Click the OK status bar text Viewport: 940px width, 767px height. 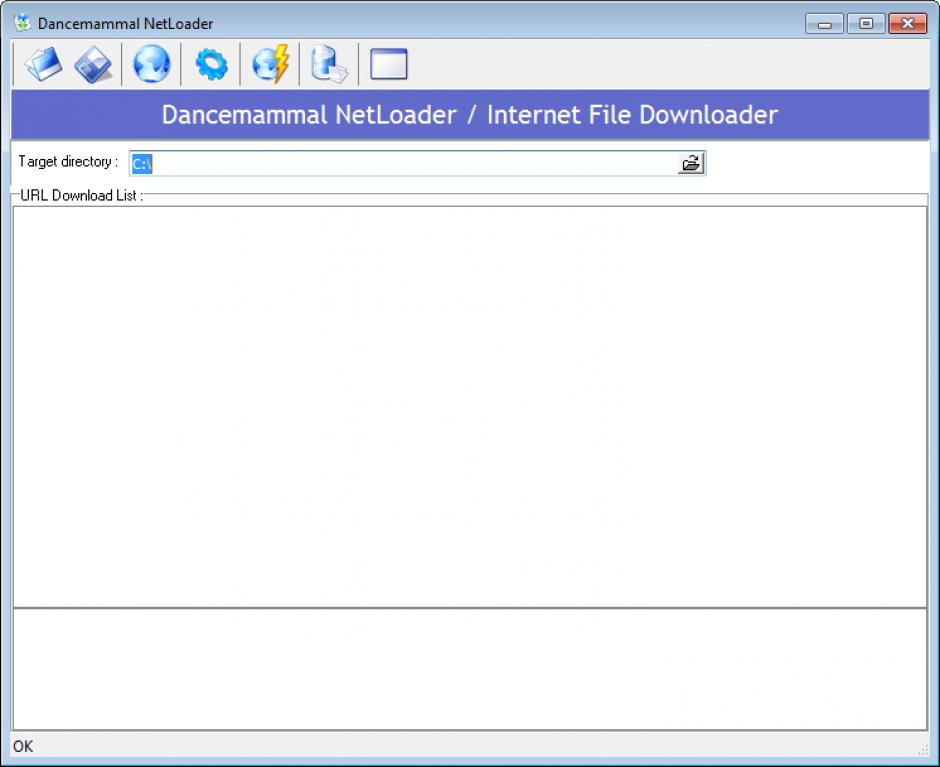[x=23, y=746]
